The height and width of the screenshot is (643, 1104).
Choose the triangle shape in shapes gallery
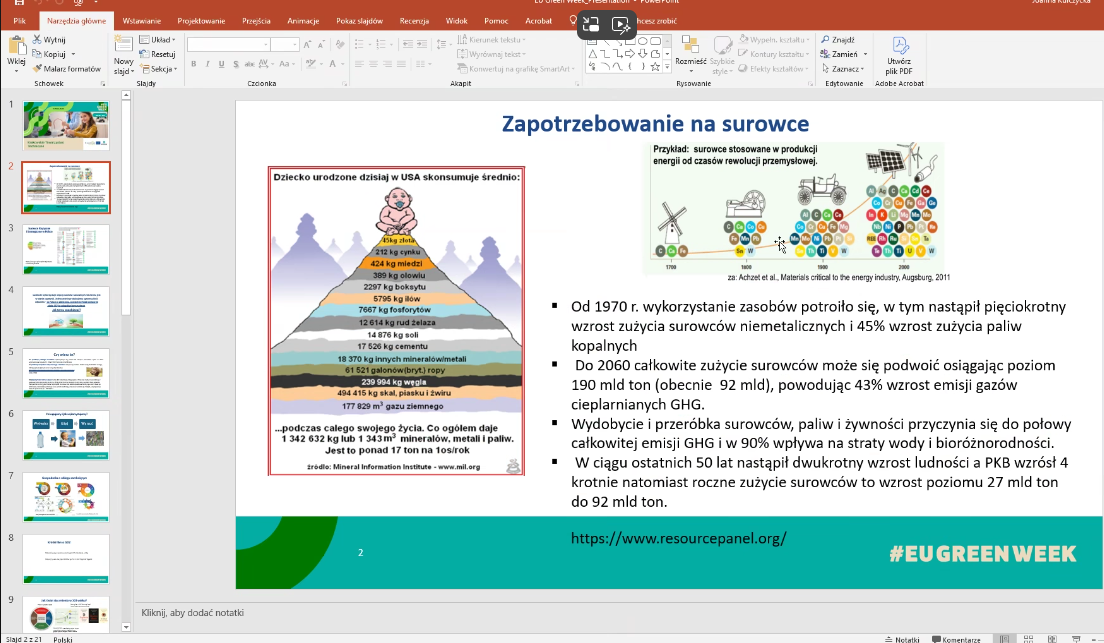click(593, 54)
